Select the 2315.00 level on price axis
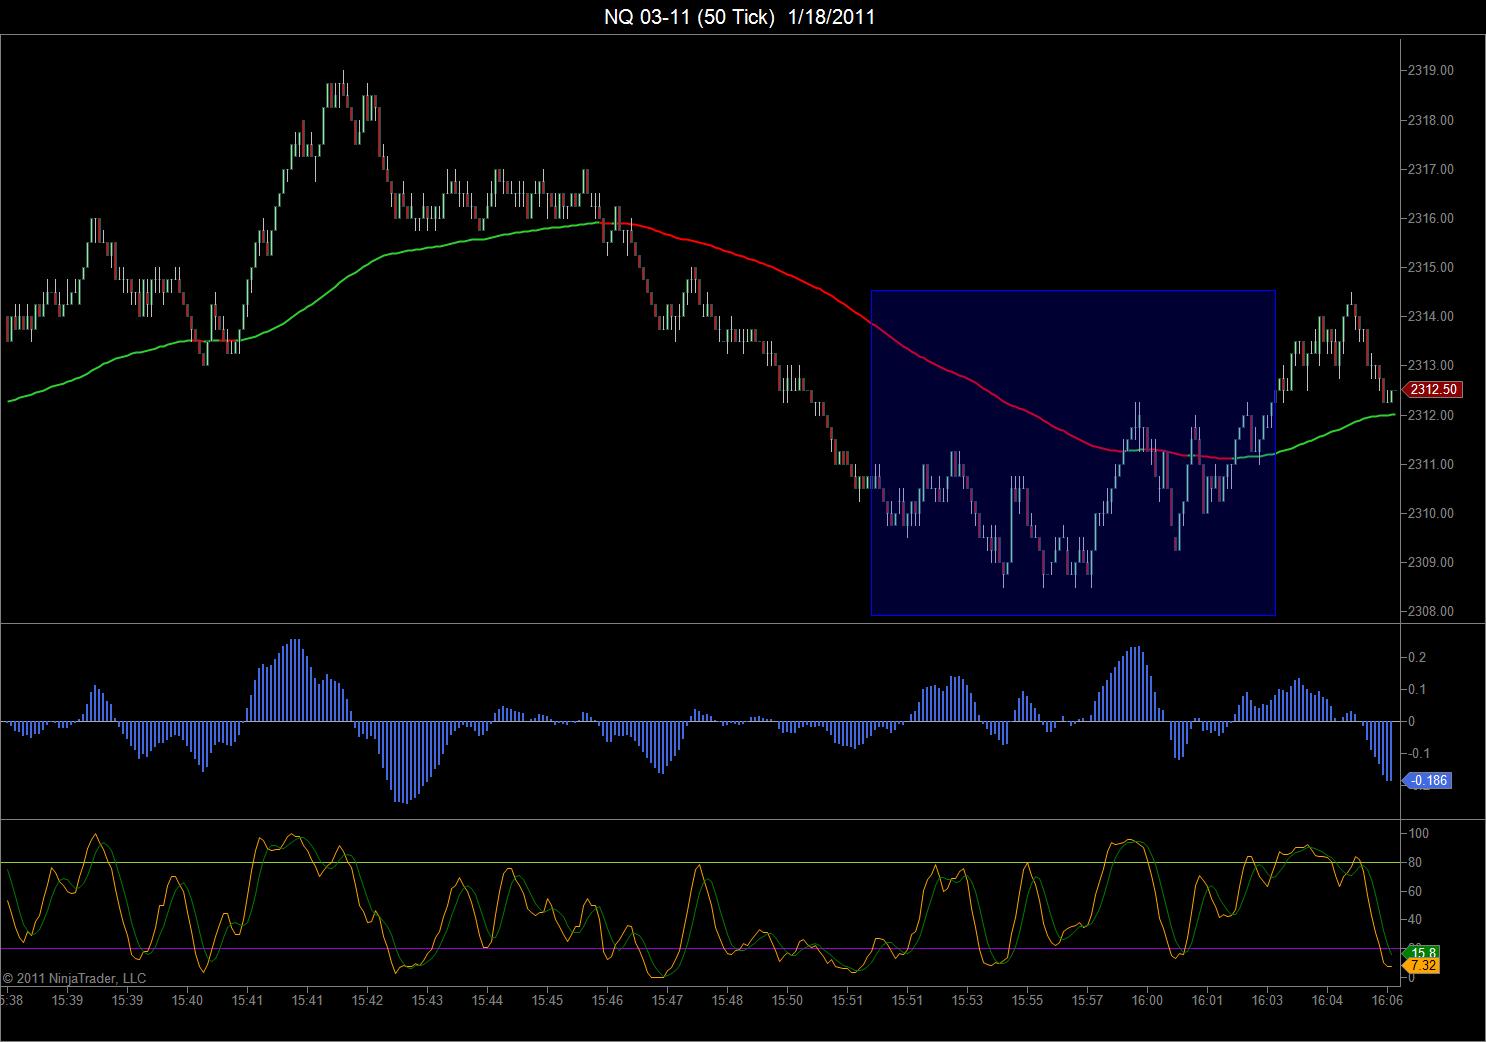 click(1430, 268)
